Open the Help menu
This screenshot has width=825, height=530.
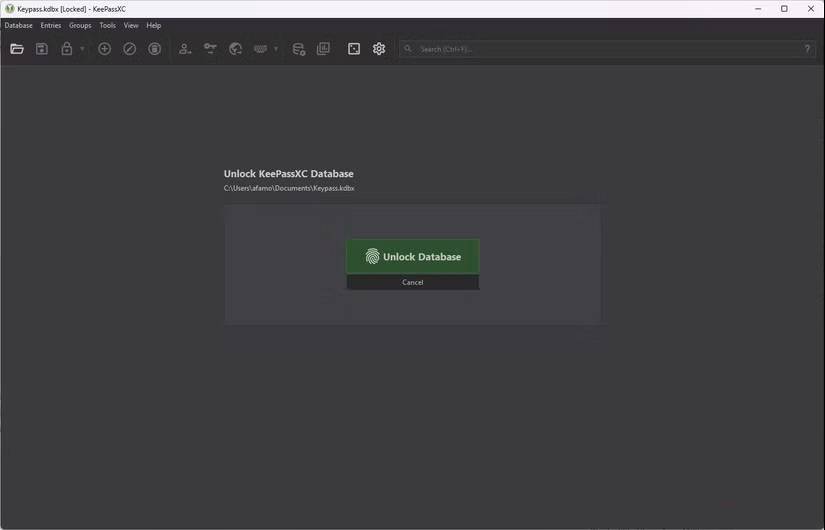[154, 25]
